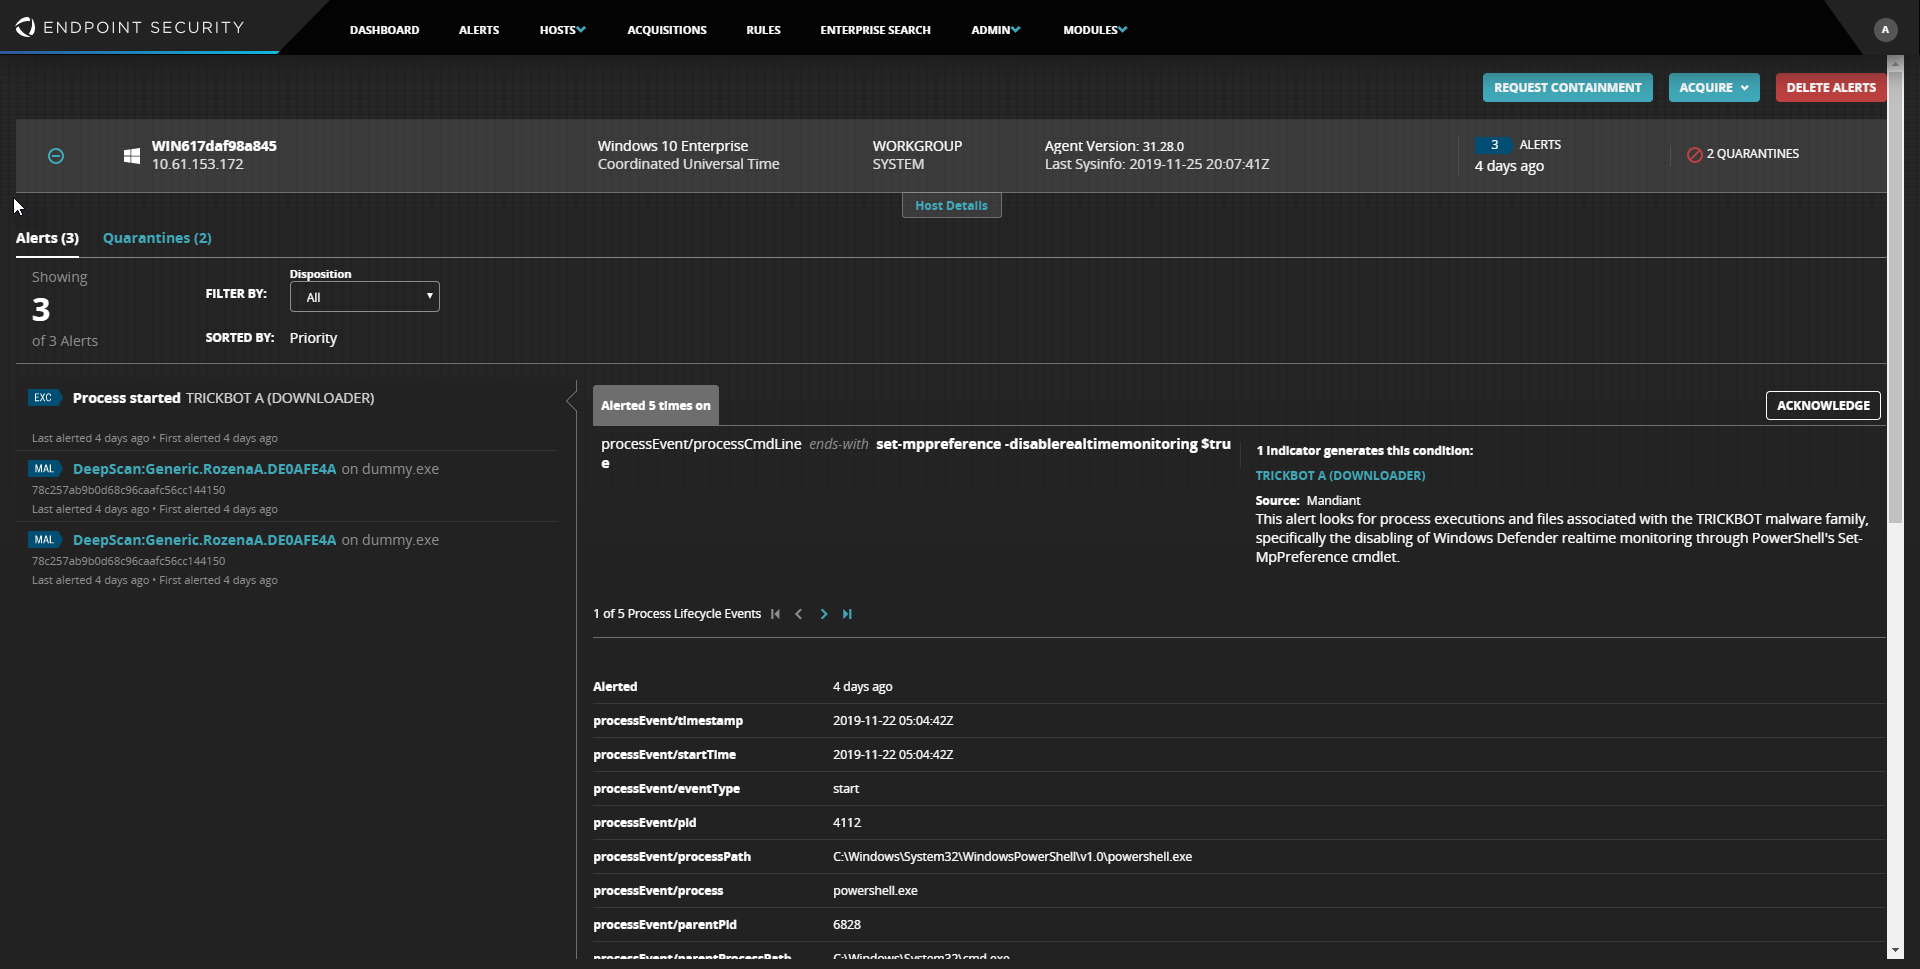Click the Windows OS icon for host
Viewport: 1920px width, 969px height.
pos(131,155)
